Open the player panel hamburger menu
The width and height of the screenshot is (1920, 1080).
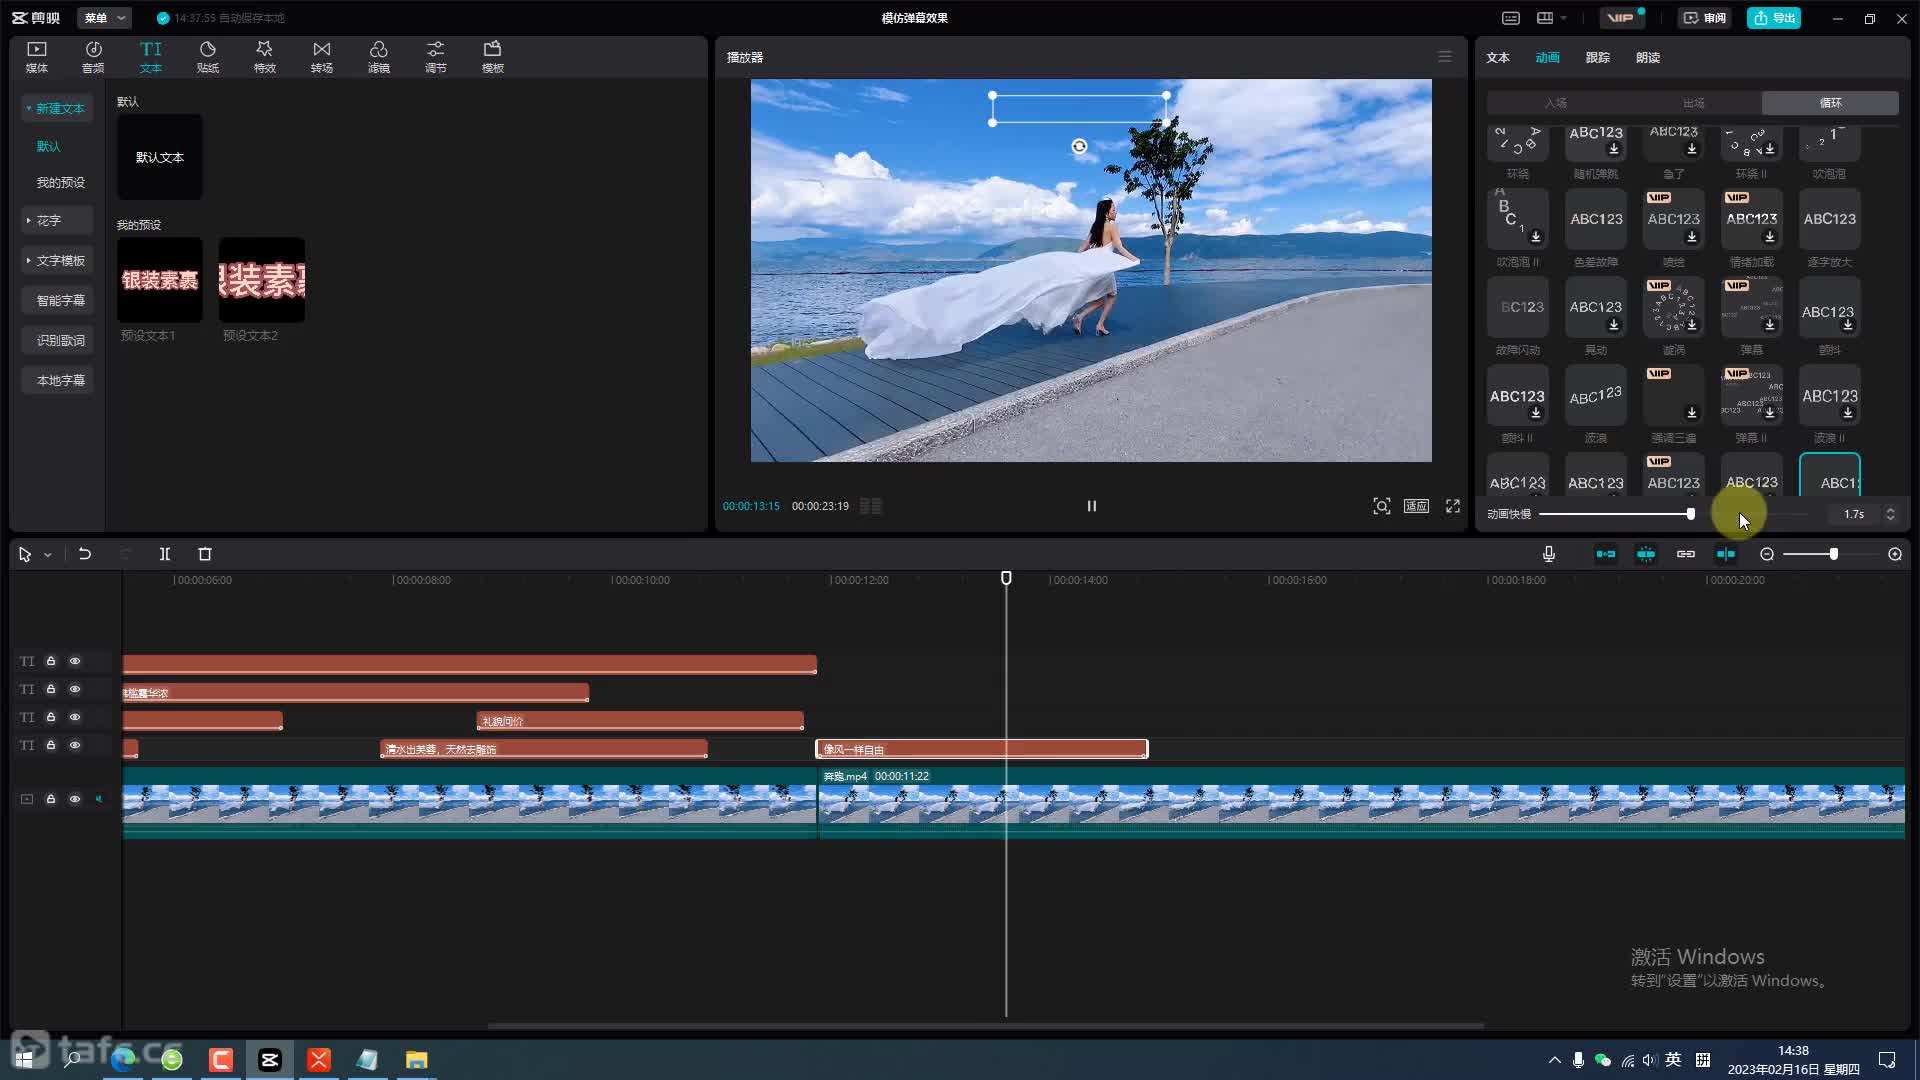[1445, 57]
